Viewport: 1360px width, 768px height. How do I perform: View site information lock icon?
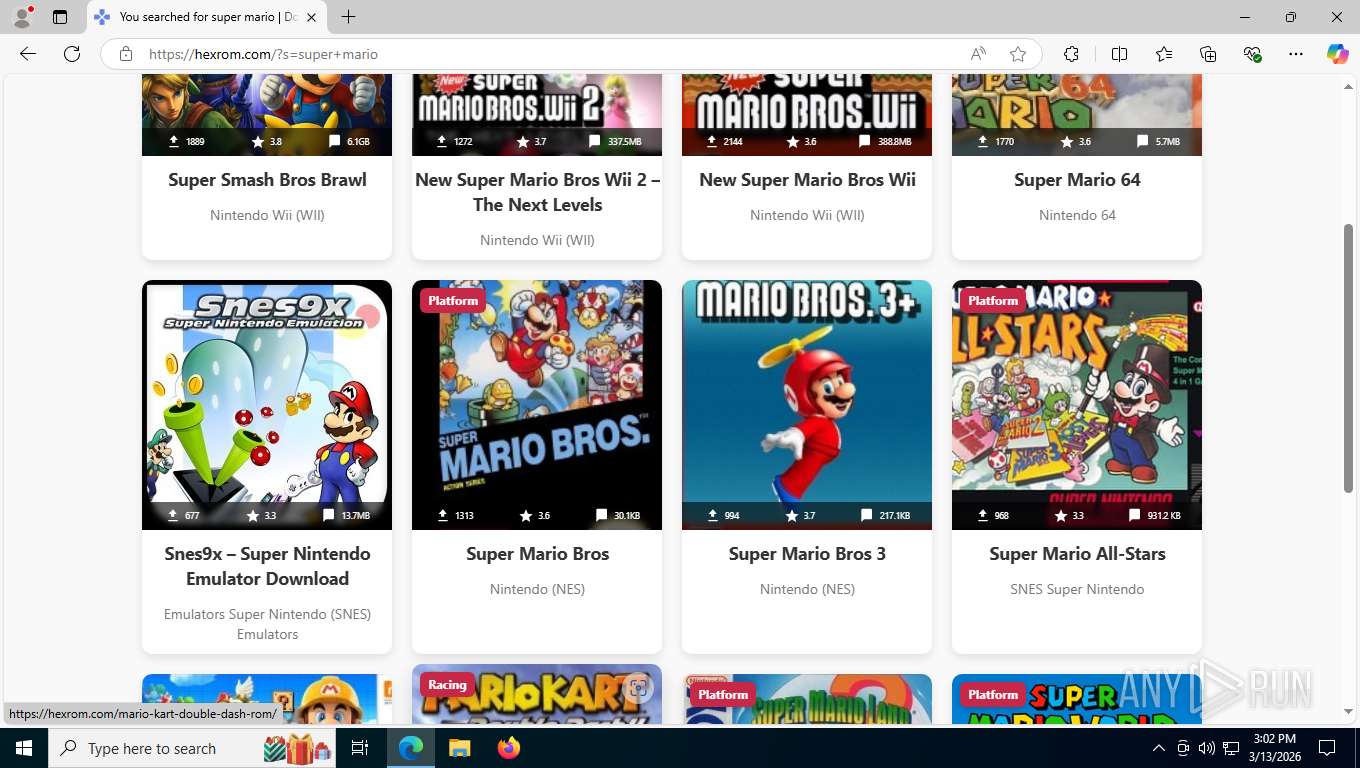coord(126,54)
